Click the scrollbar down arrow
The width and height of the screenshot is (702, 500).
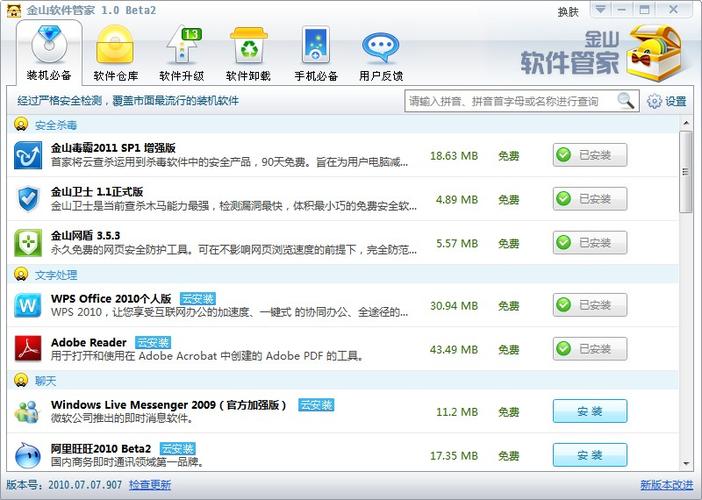pyautogui.click(x=686, y=464)
